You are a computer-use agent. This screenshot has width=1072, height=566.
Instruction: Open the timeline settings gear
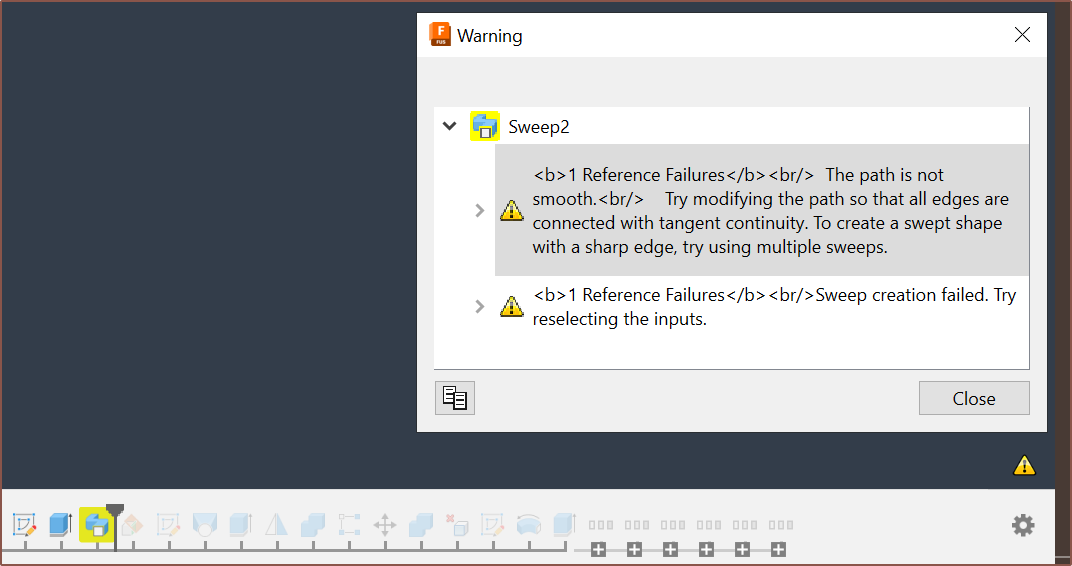pos(1023,525)
